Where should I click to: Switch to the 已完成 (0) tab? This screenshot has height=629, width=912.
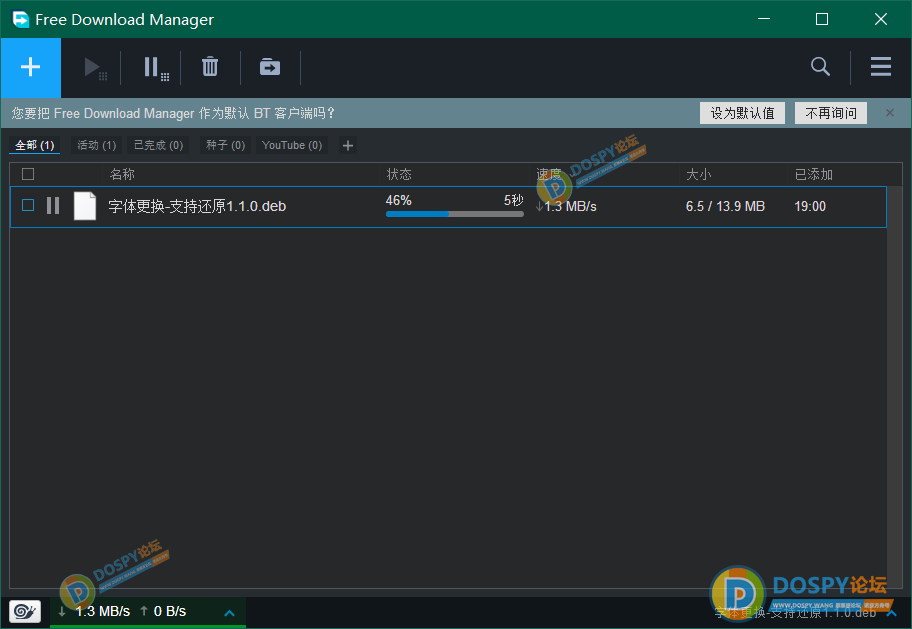tap(158, 145)
